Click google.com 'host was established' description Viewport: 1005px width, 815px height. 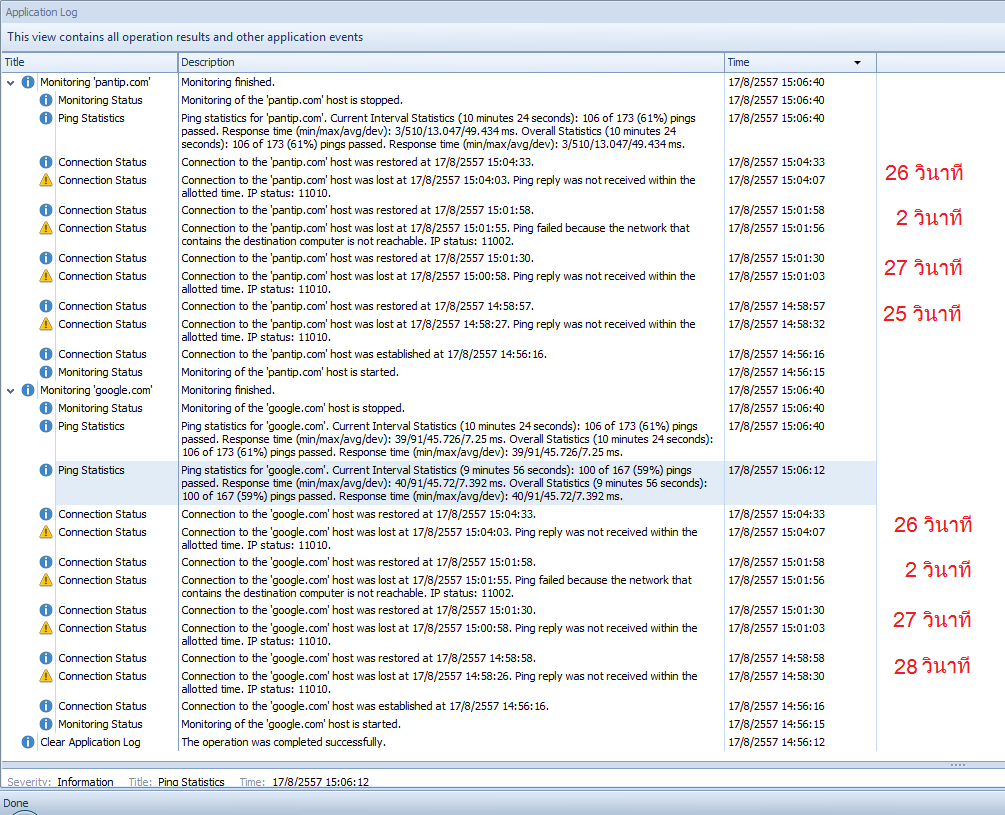(x=365, y=706)
